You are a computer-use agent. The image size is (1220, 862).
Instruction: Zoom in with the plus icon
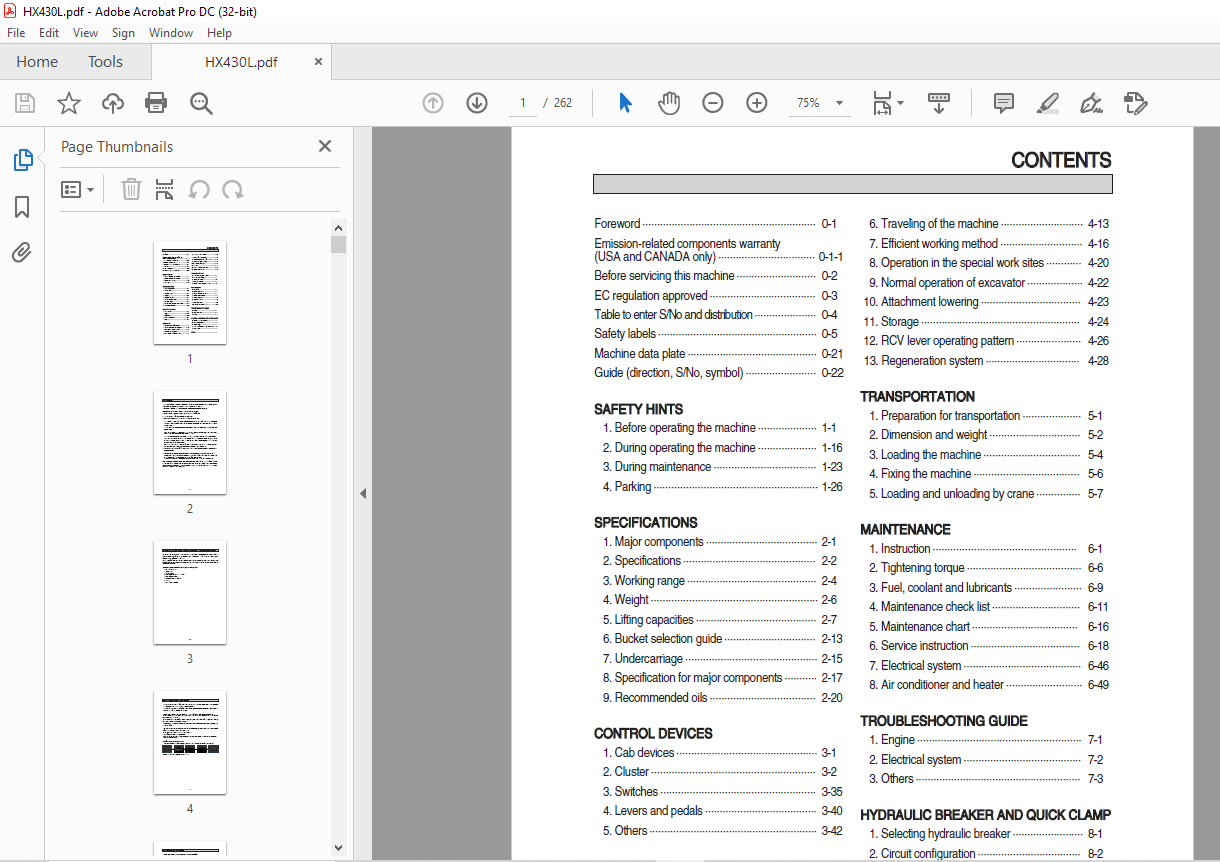click(757, 103)
